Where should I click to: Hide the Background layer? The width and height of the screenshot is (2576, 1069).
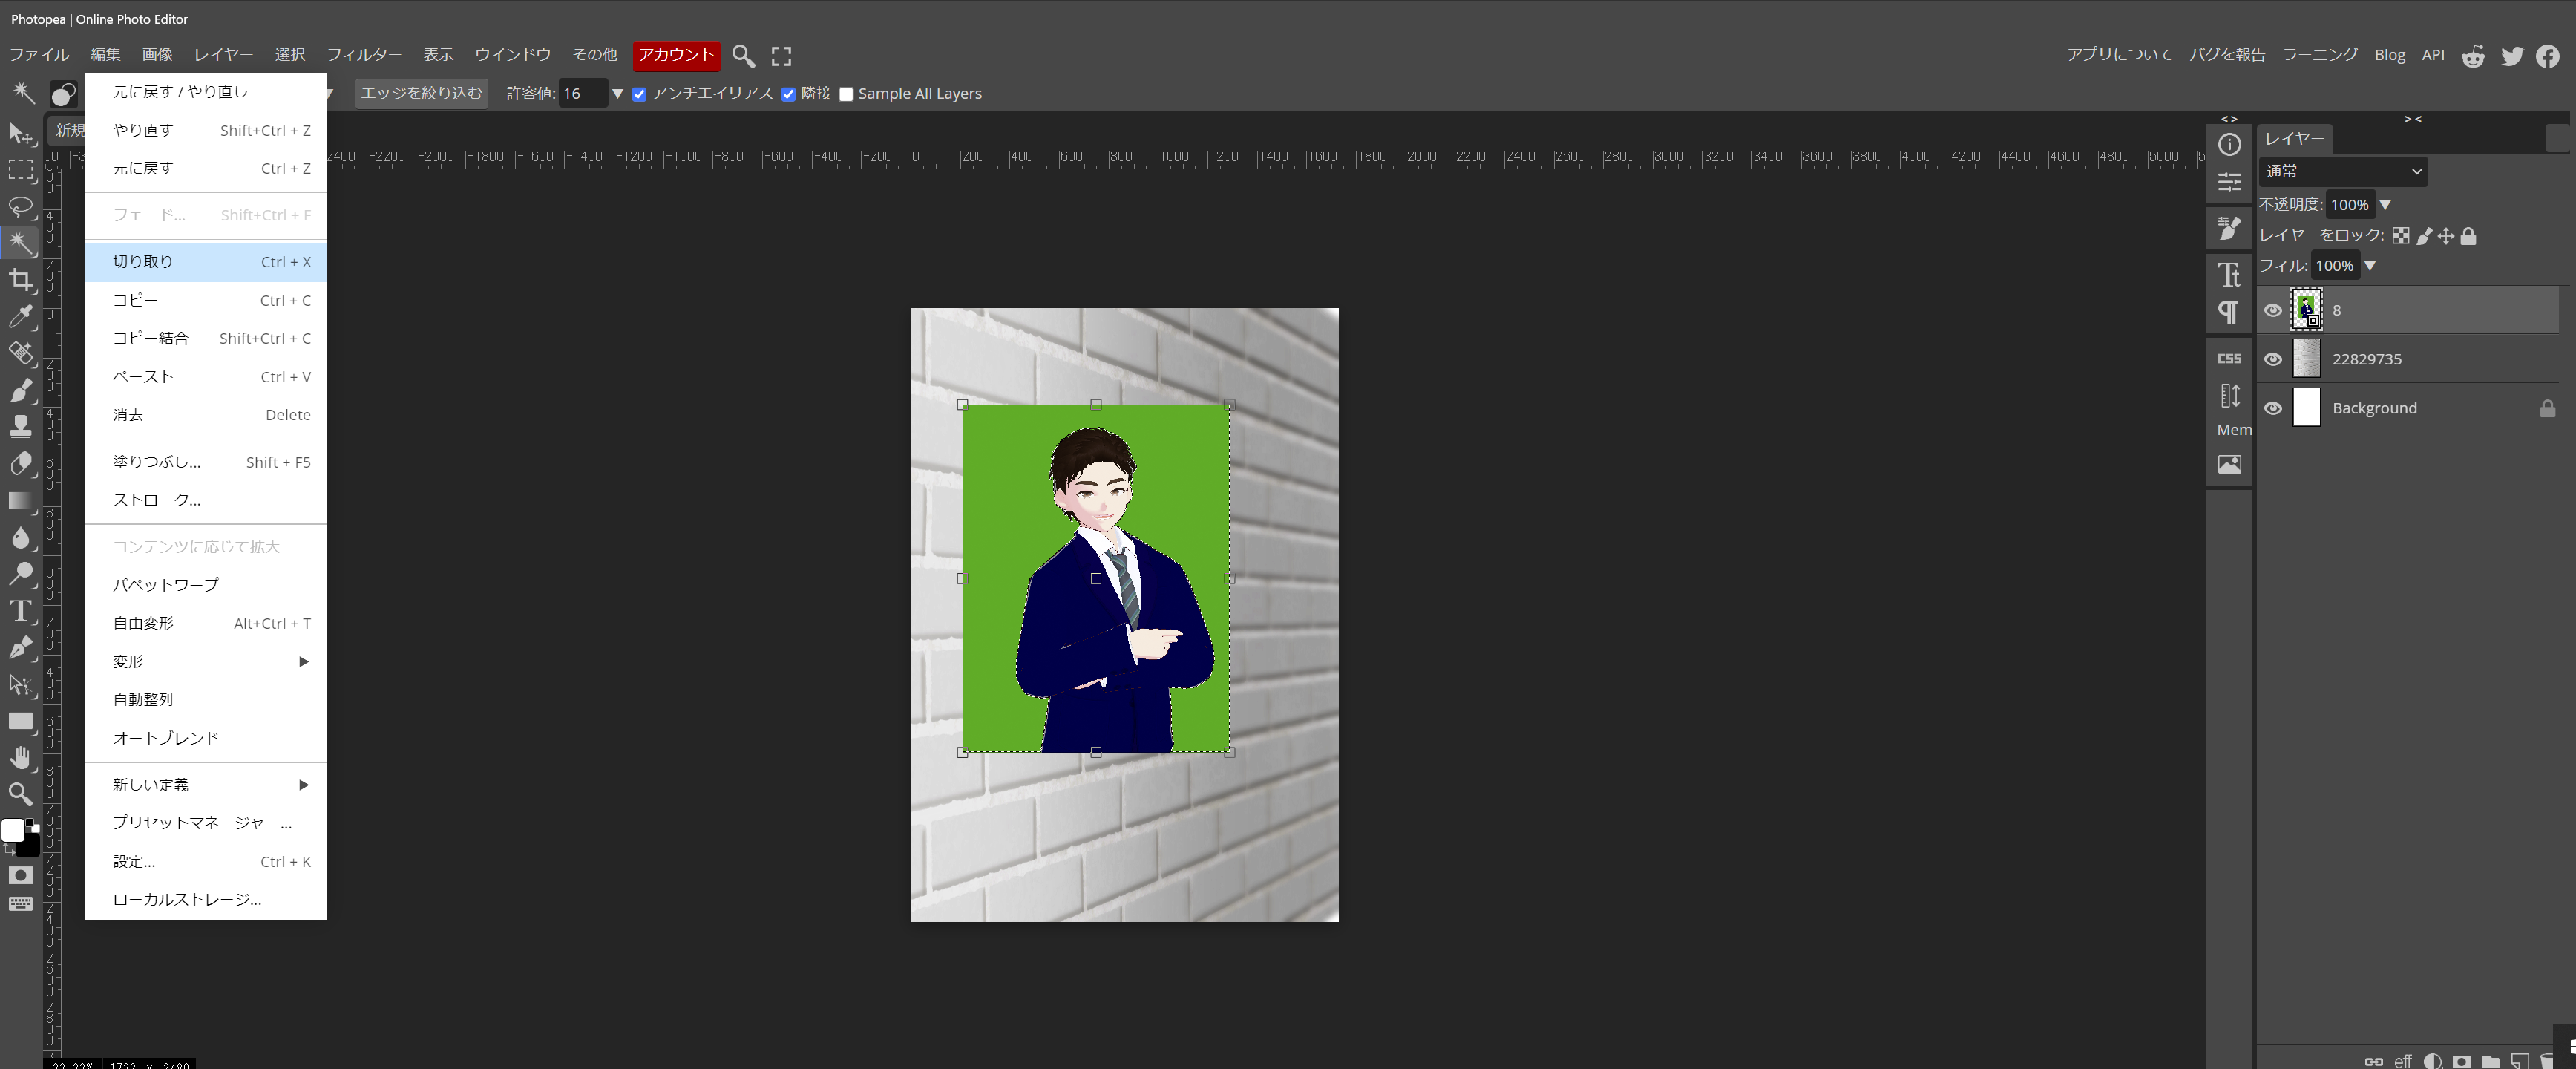(x=2273, y=408)
